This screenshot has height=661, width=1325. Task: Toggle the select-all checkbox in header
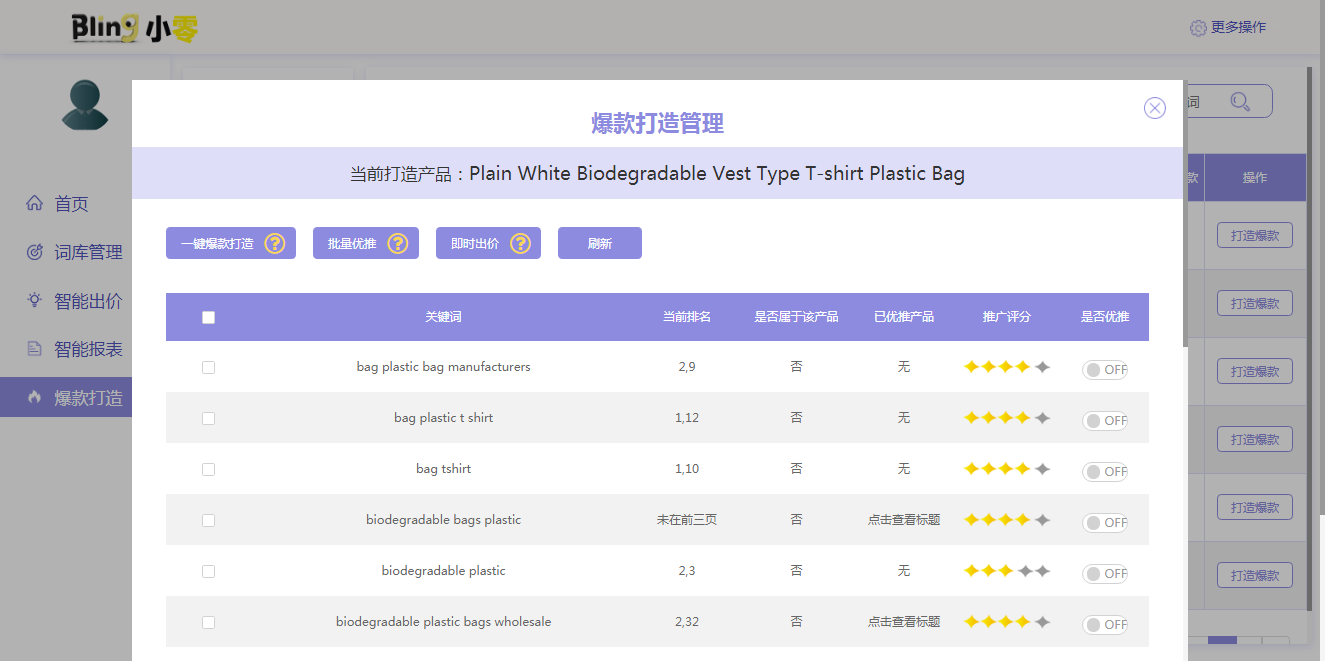pyautogui.click(x=208, y=317)
